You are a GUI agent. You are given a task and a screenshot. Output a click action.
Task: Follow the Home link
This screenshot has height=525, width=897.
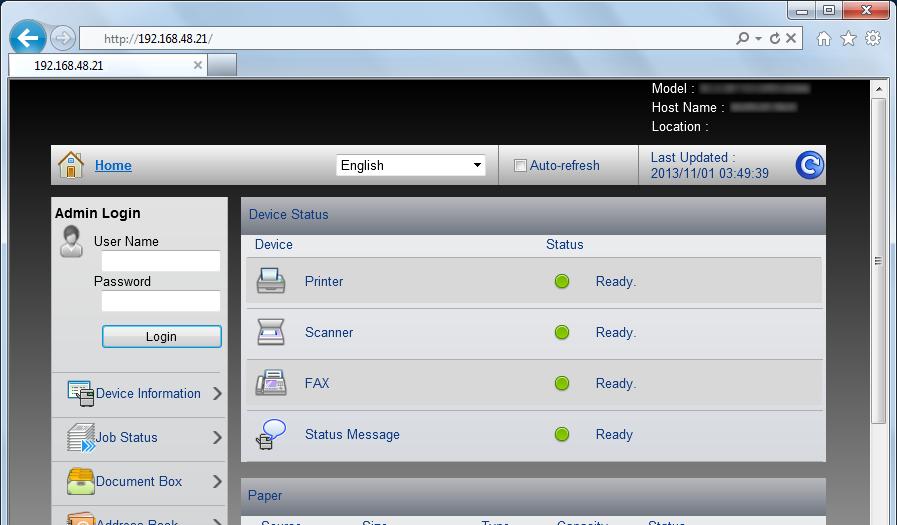[x=113, y=165]
